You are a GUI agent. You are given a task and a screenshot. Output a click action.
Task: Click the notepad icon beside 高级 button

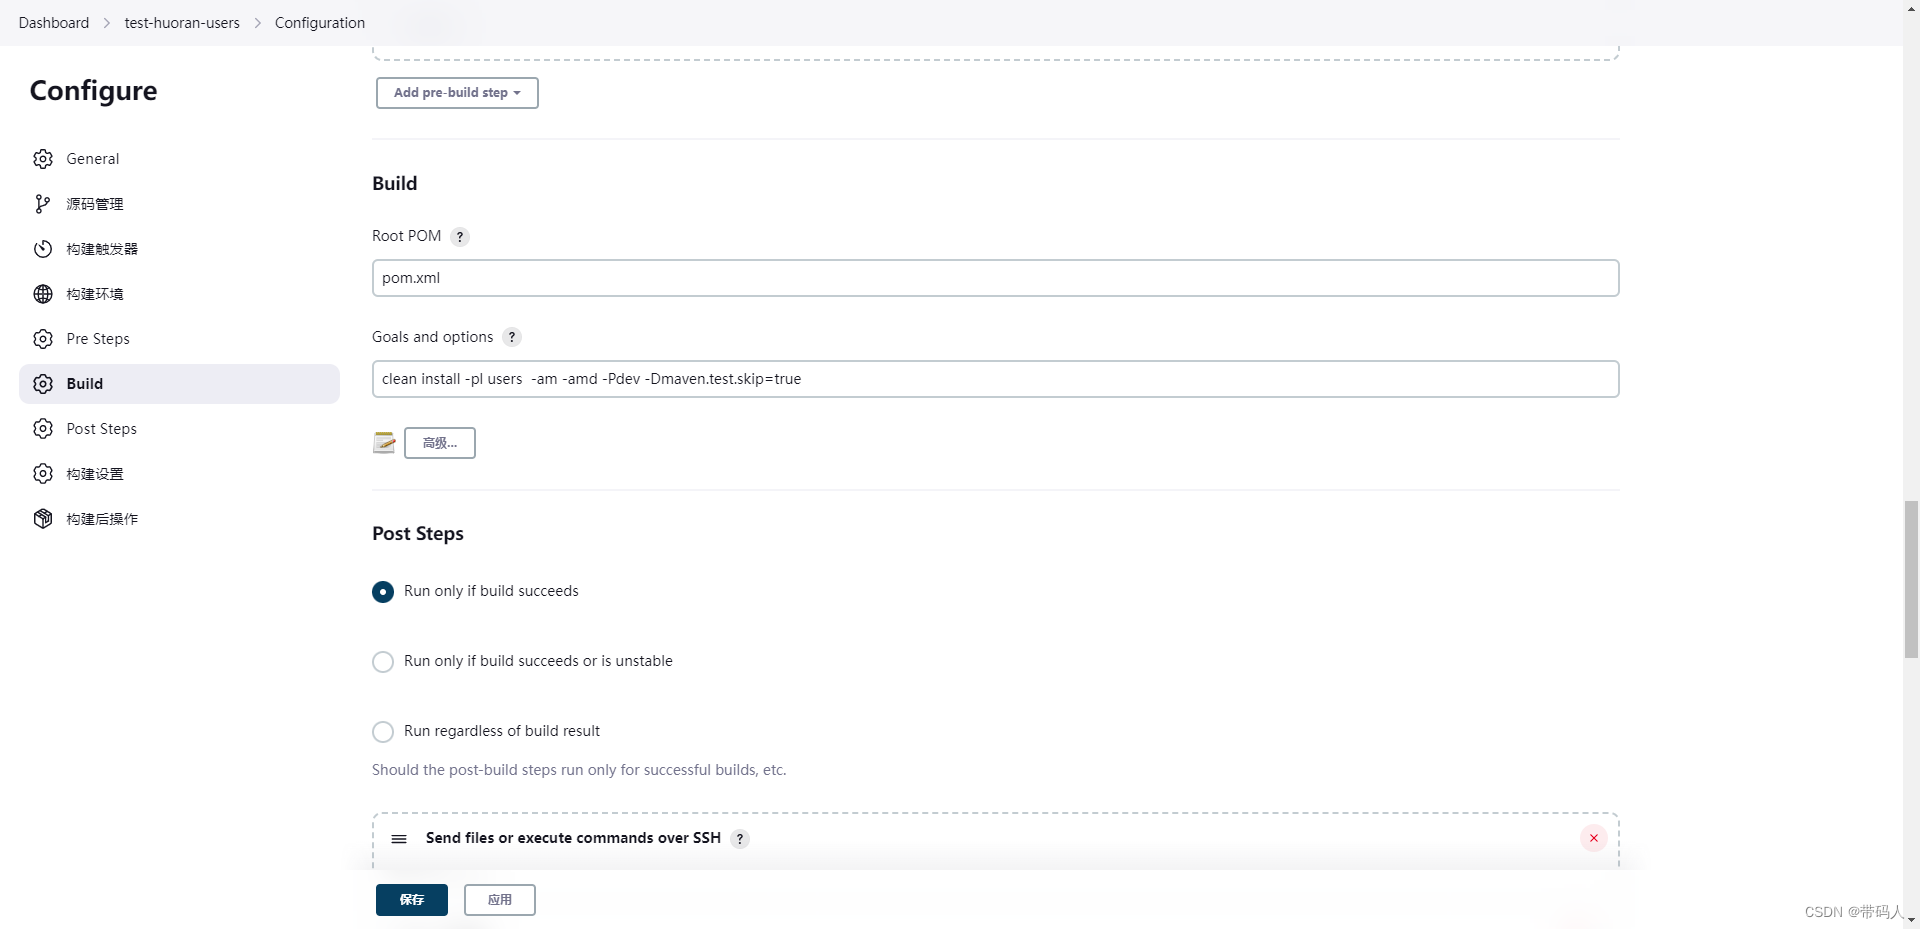click(x=384, y=442)
